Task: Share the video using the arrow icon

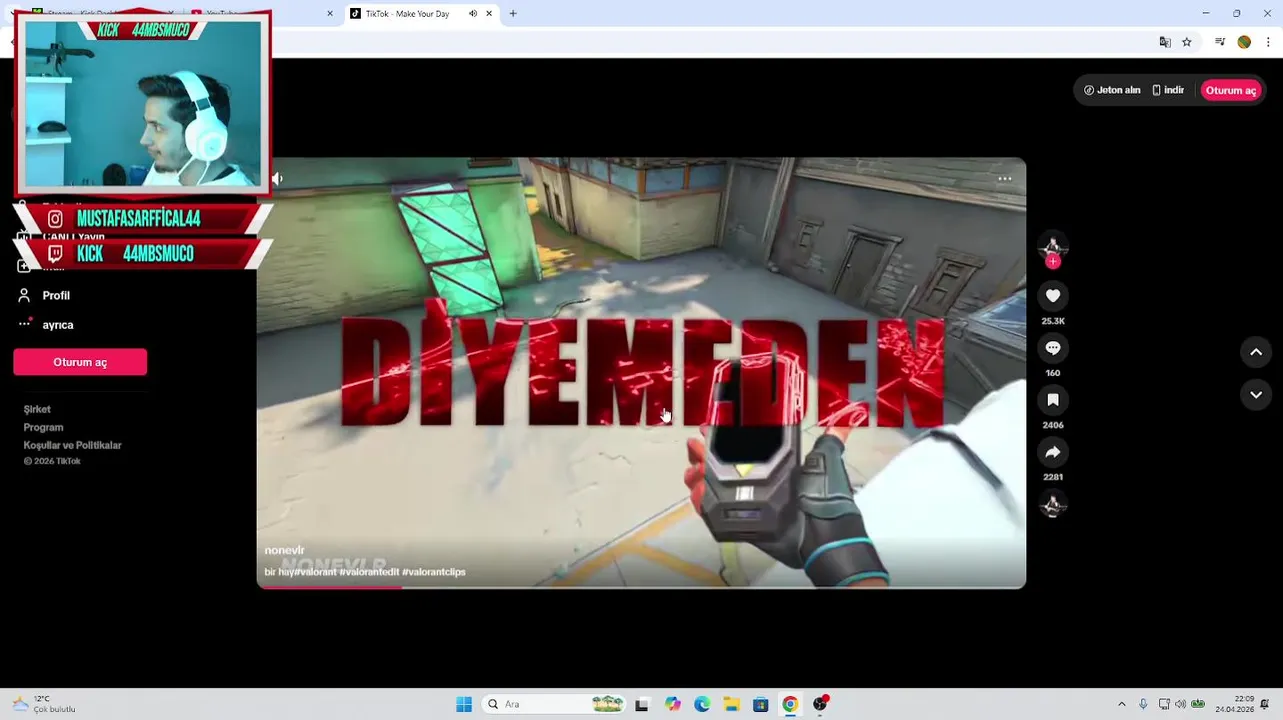Action: [x=1052, y=452]
